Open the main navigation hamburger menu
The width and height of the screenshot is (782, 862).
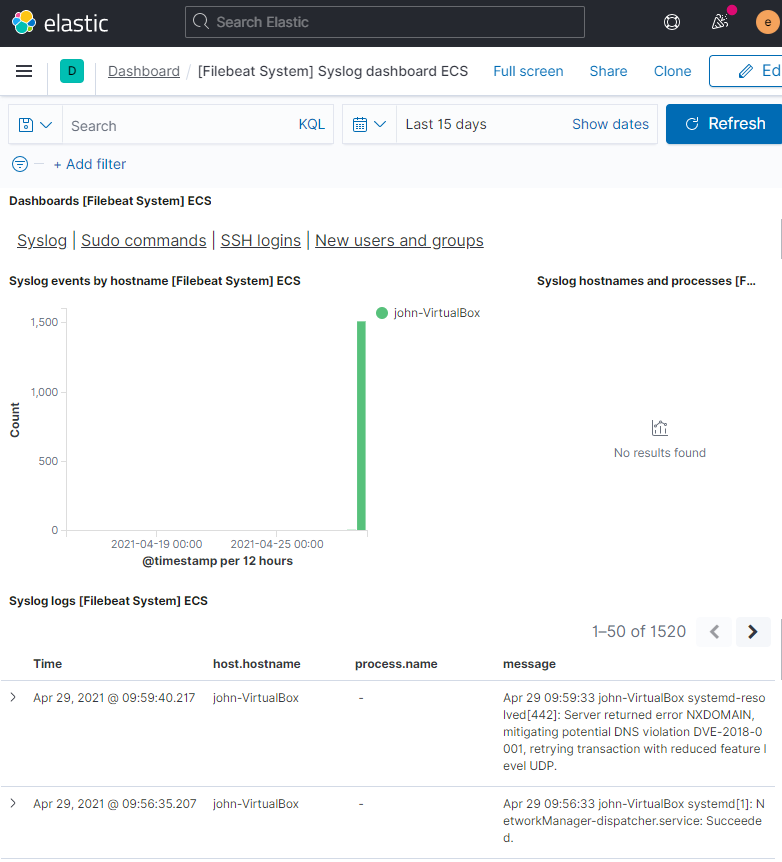coord(23,71)
